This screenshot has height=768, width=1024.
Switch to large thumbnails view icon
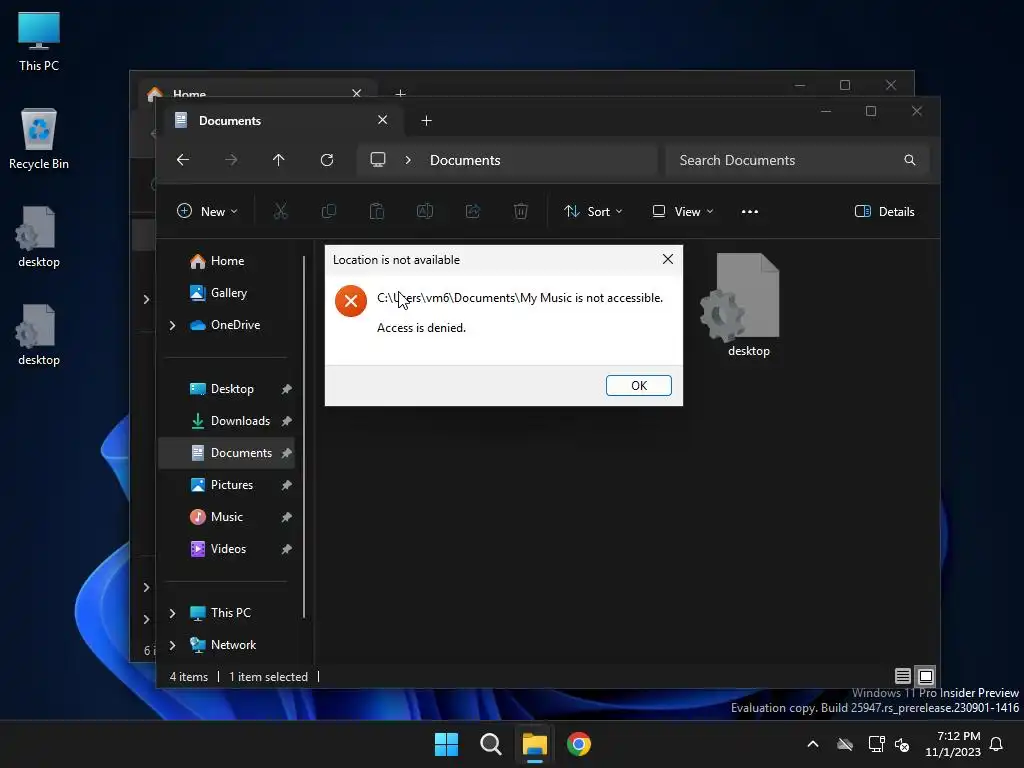(x=925, y=677)
